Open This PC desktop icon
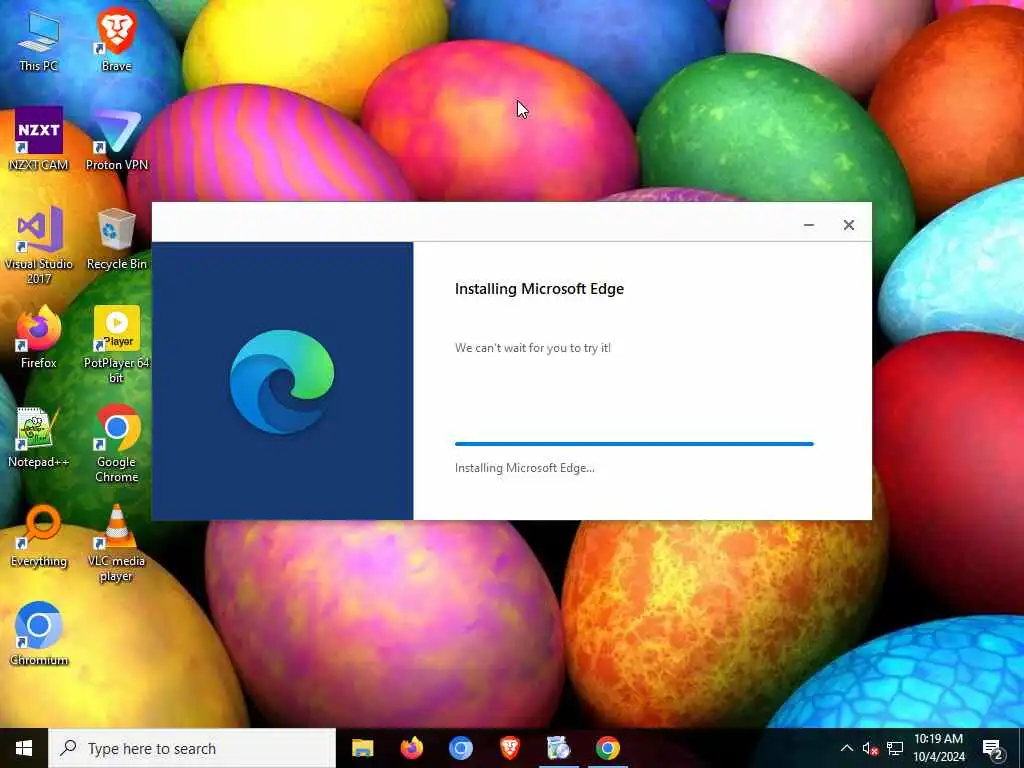1024x768 pixels. point(39,40)
